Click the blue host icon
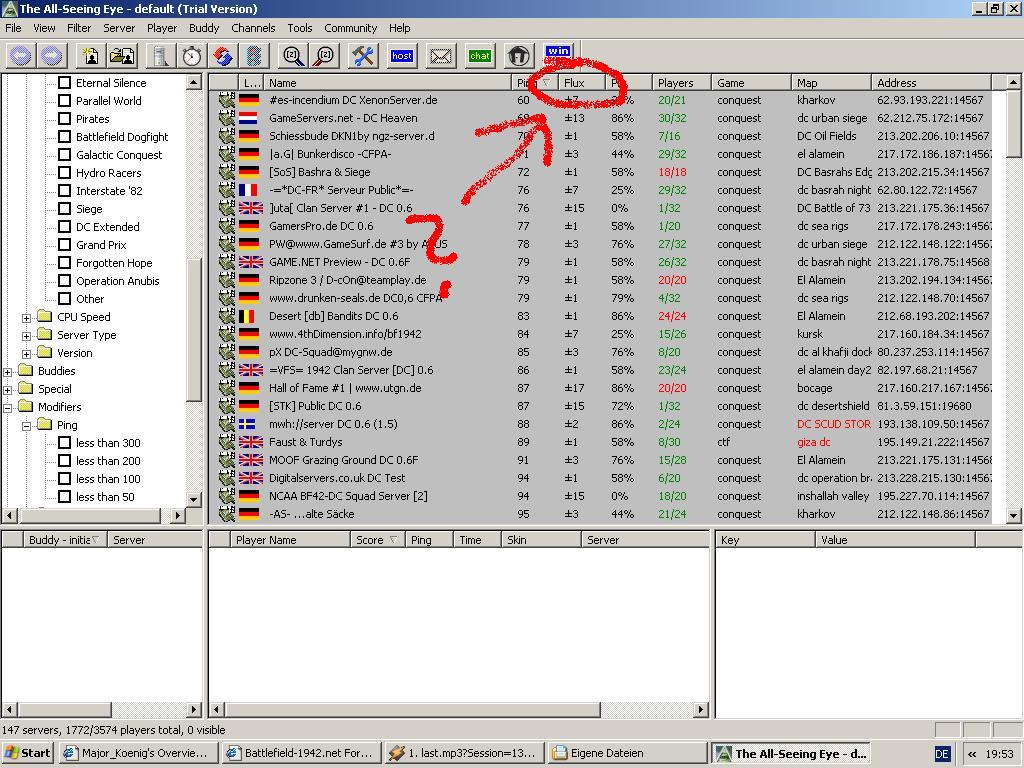Screen dimensions: 1024x768 pyautogui.click(x=402, y=56)
